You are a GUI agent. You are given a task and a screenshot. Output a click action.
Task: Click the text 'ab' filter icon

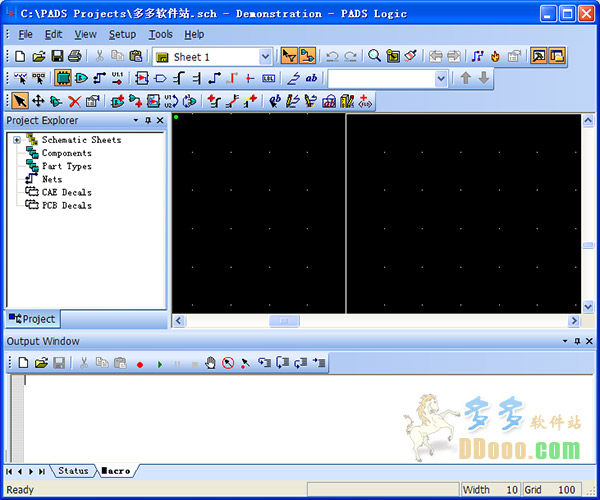[x=311, y=78]
